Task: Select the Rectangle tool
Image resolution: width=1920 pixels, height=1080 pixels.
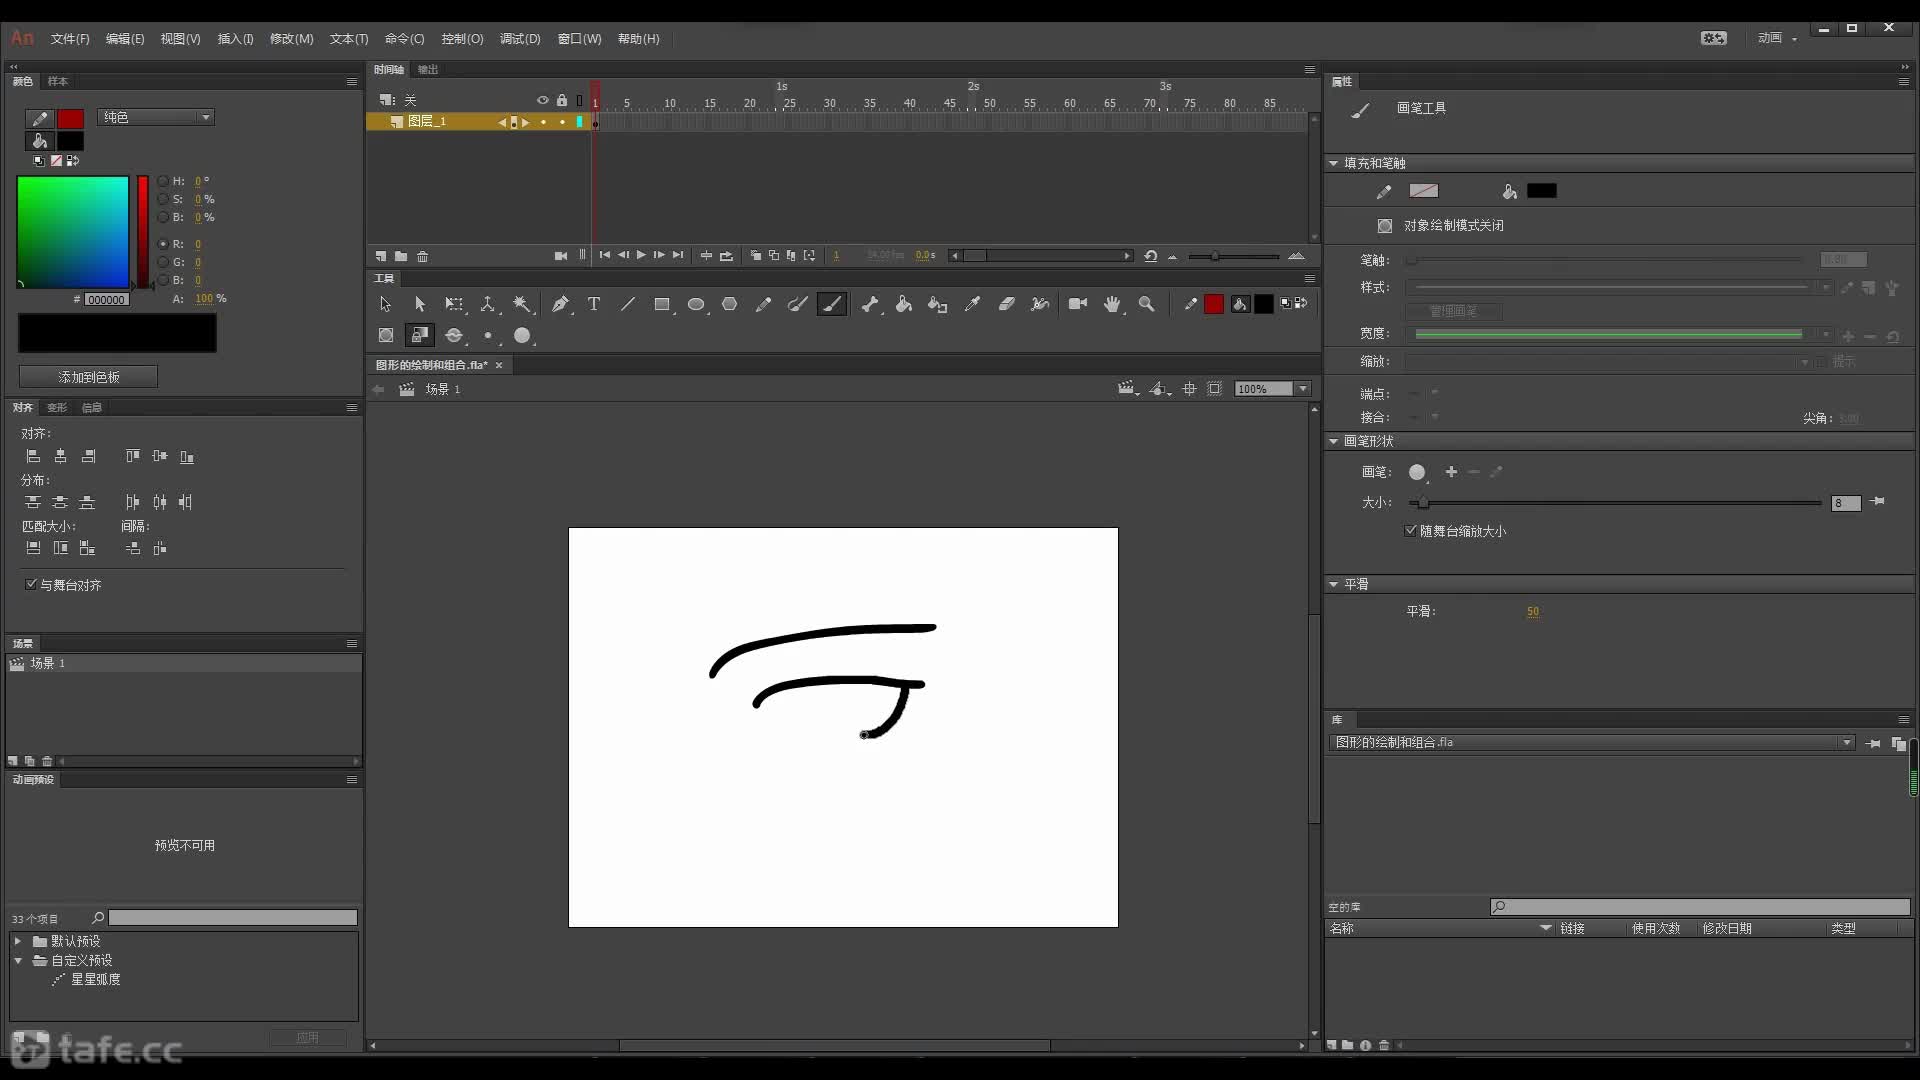Action: (x=662, y=304)
